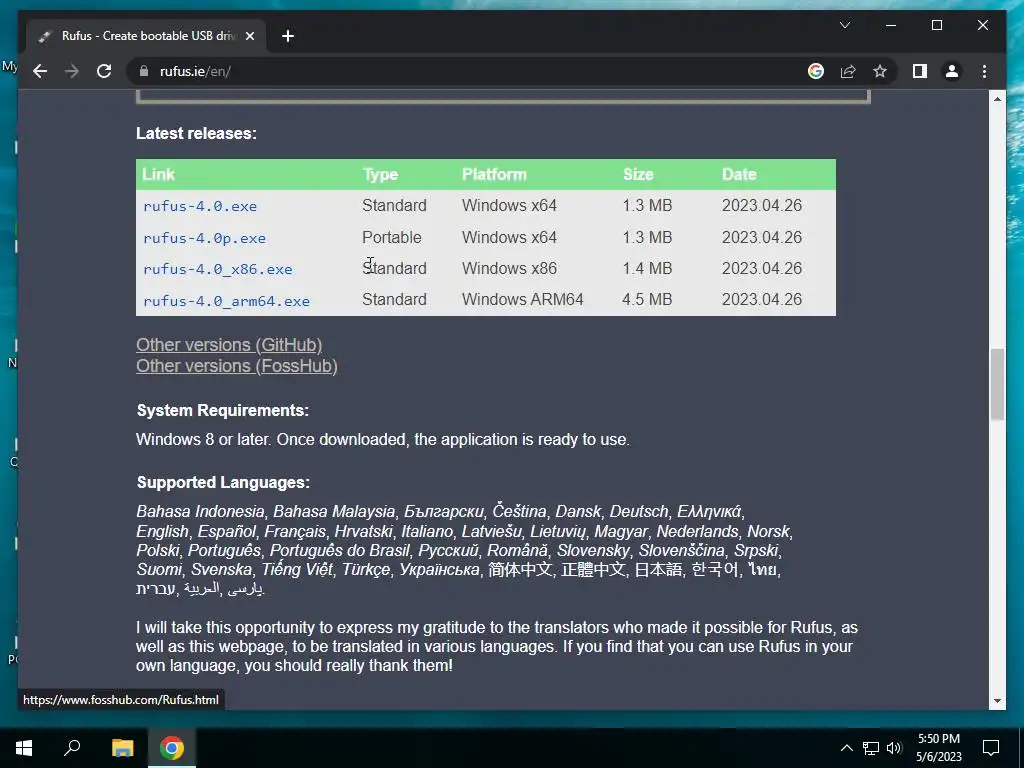Open Chrome's three-dot menu
This screenshot has height=768, width=1024.
pyautogui.click(x=984, y=71)
